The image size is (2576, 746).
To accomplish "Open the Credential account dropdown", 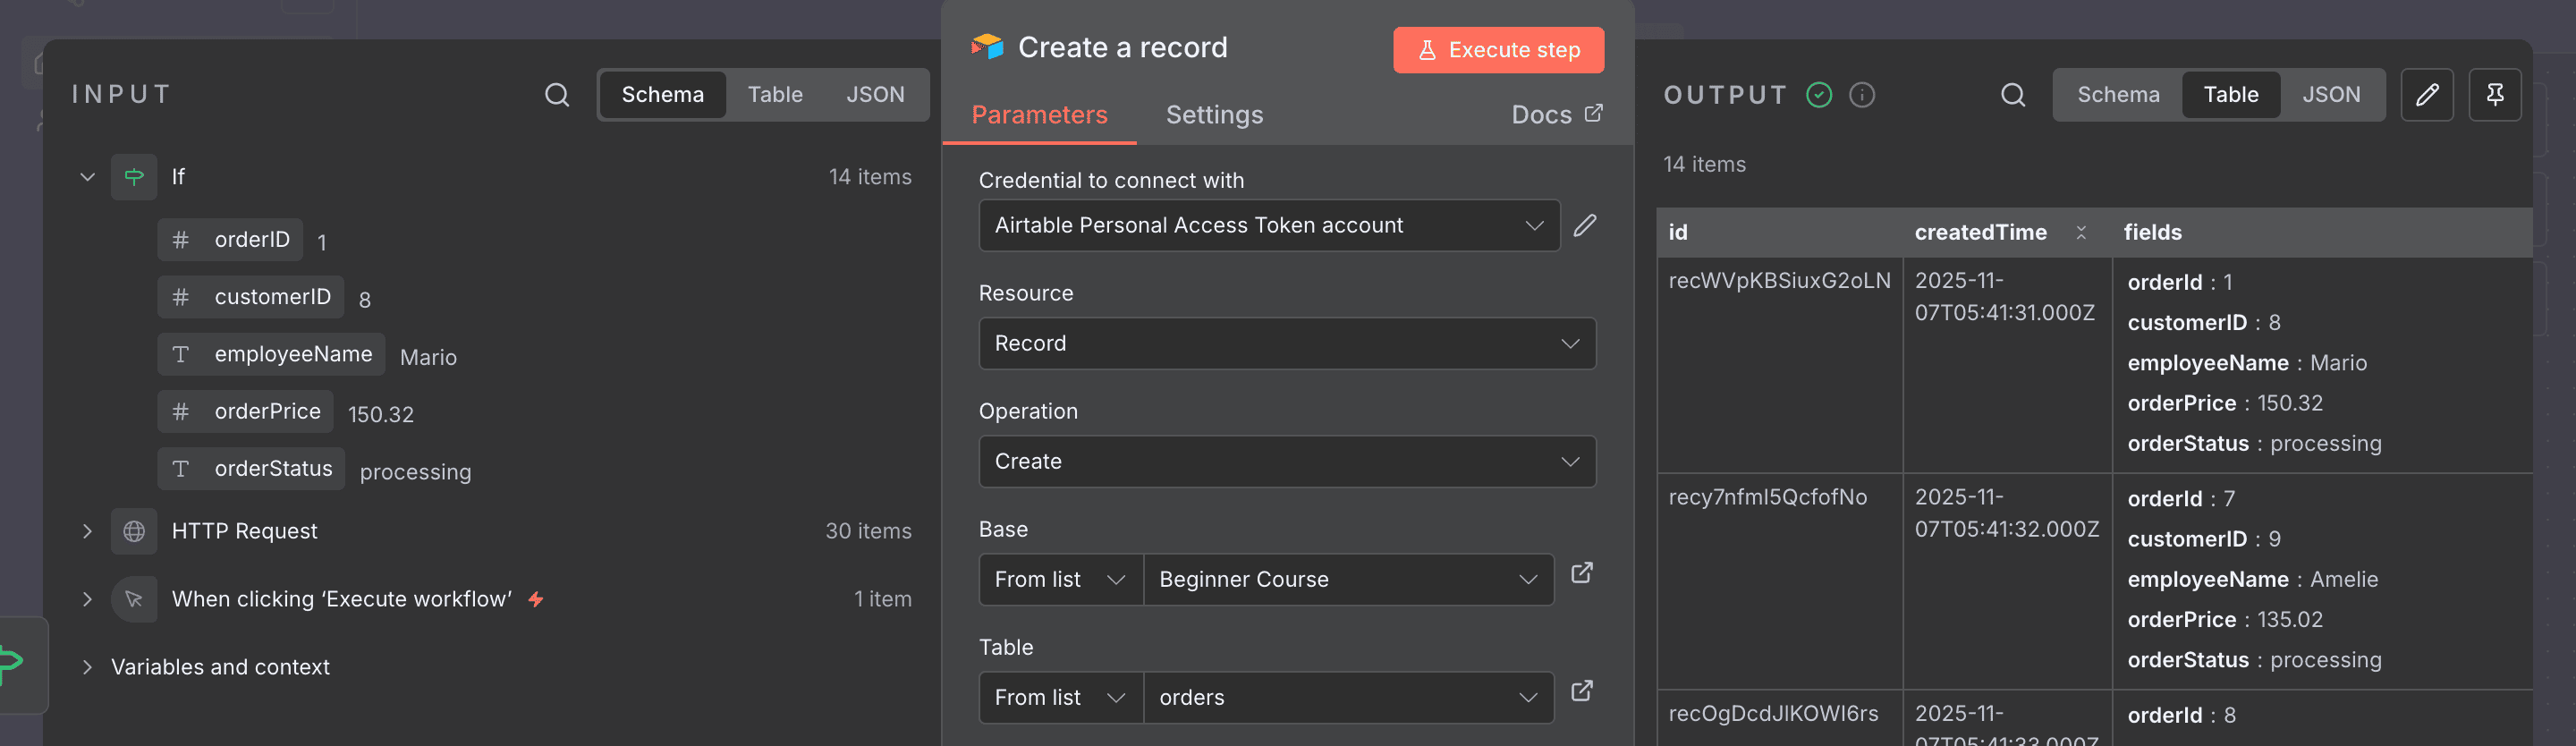I will tap(1269, 225).
